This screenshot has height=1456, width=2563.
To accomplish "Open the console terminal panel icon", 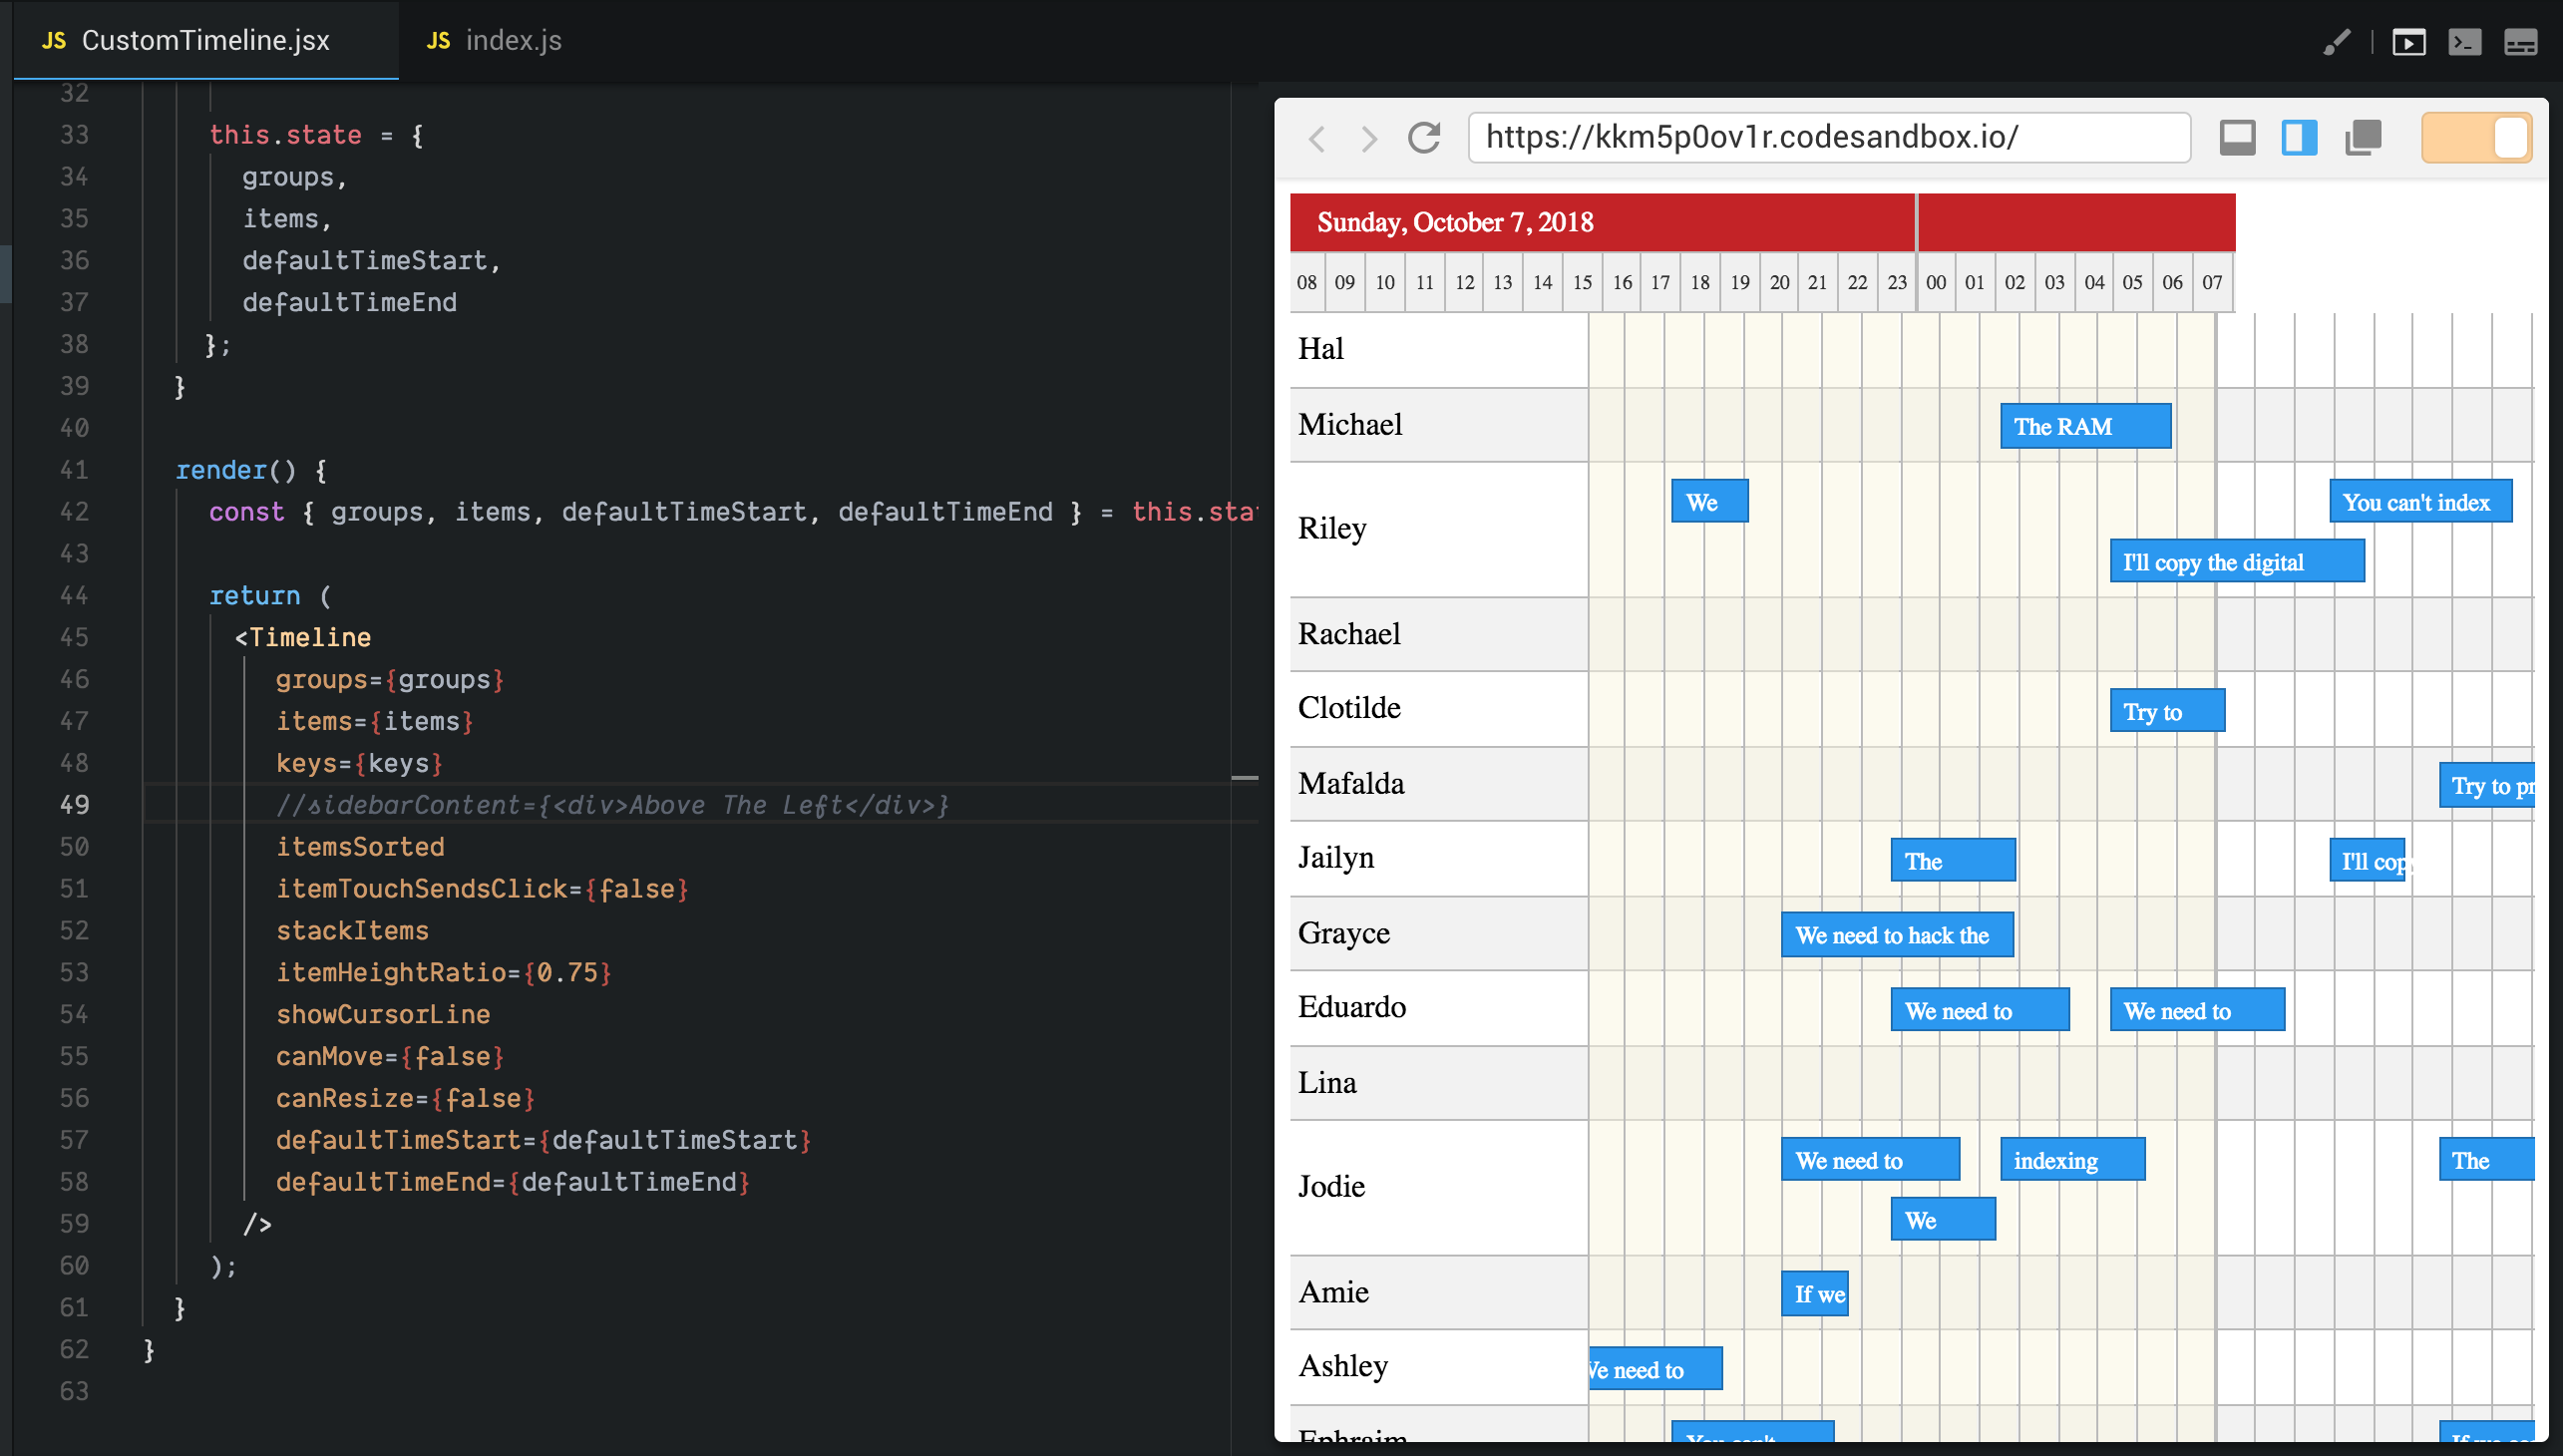I will point(2466,41).
